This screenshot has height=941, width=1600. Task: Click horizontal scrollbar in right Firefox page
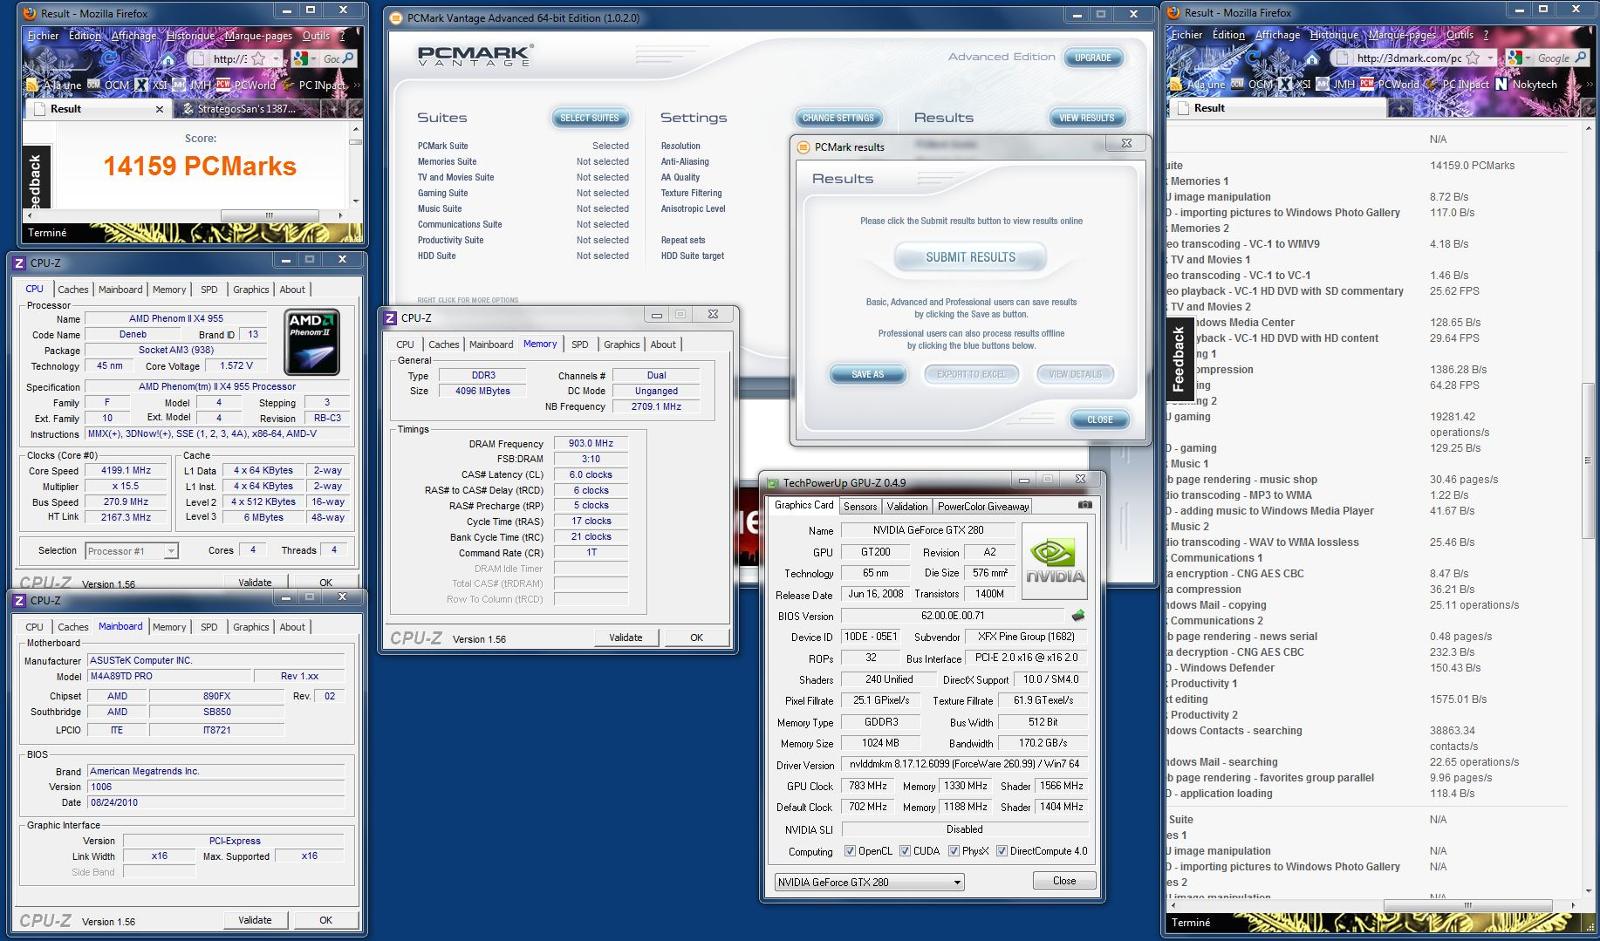tap(1467, 905)
